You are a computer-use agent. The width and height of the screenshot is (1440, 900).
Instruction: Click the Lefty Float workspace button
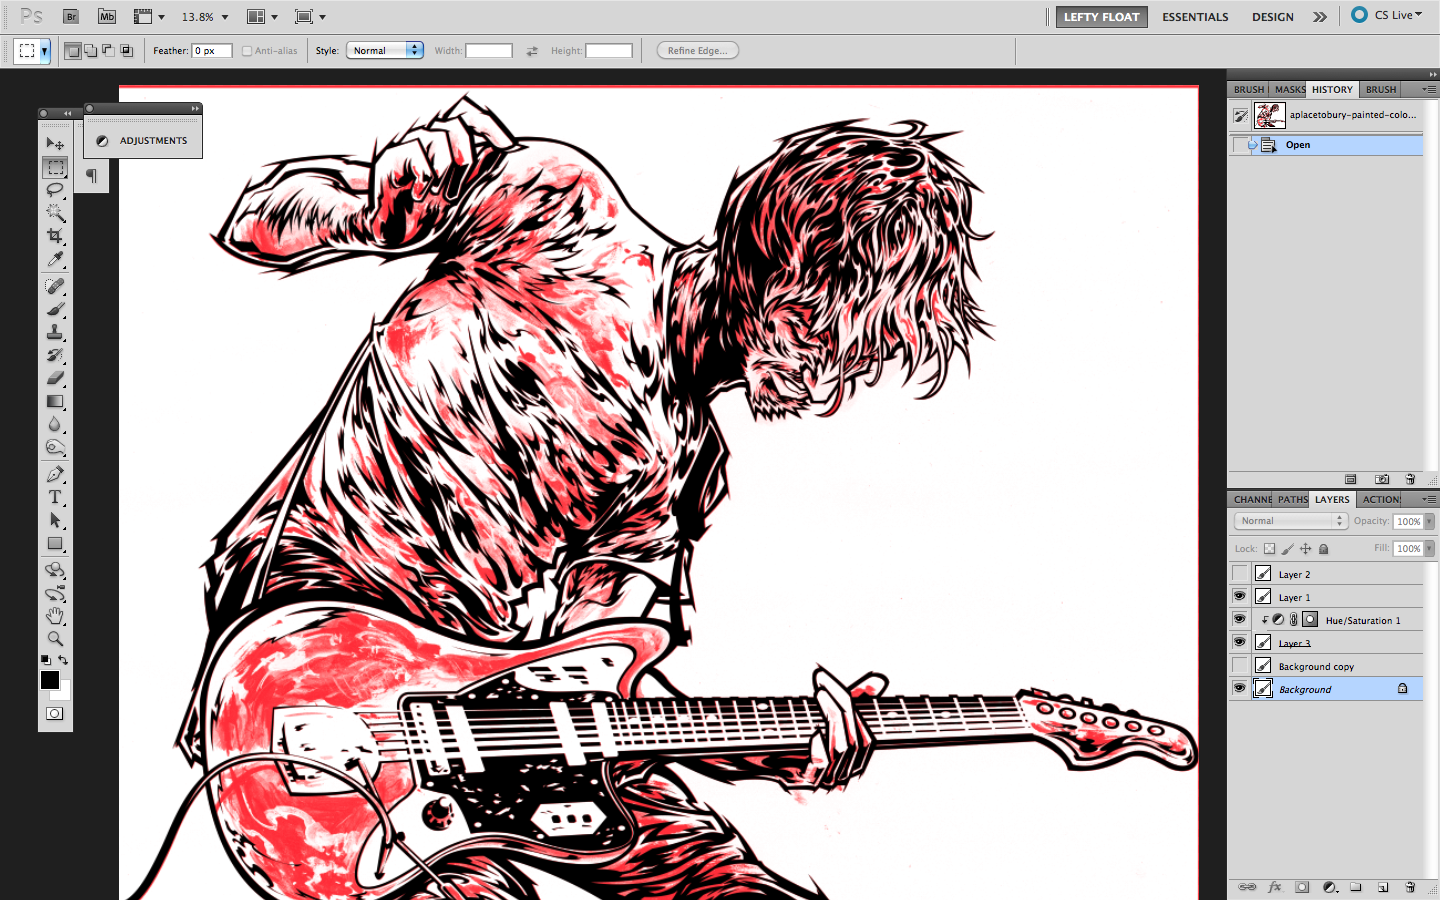tap(1101, 17)
